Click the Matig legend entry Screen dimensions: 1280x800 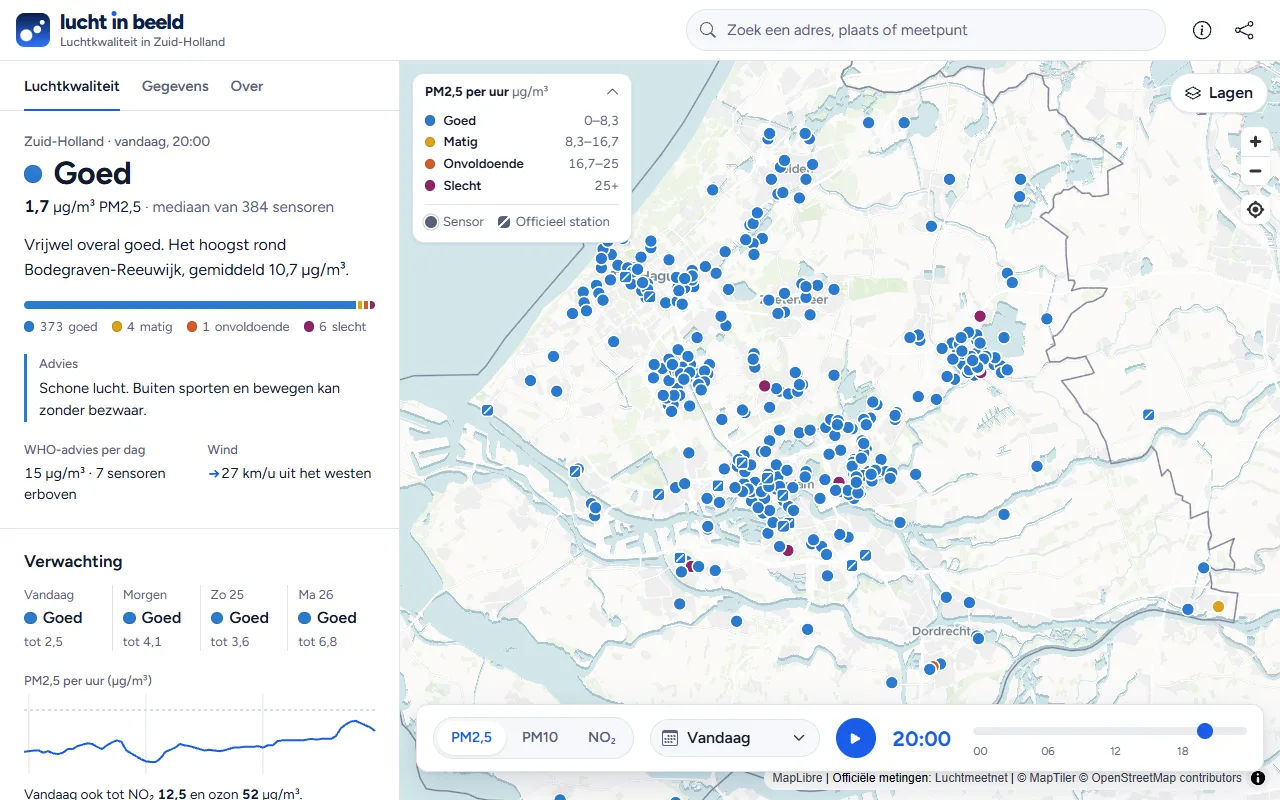[522, 142]
